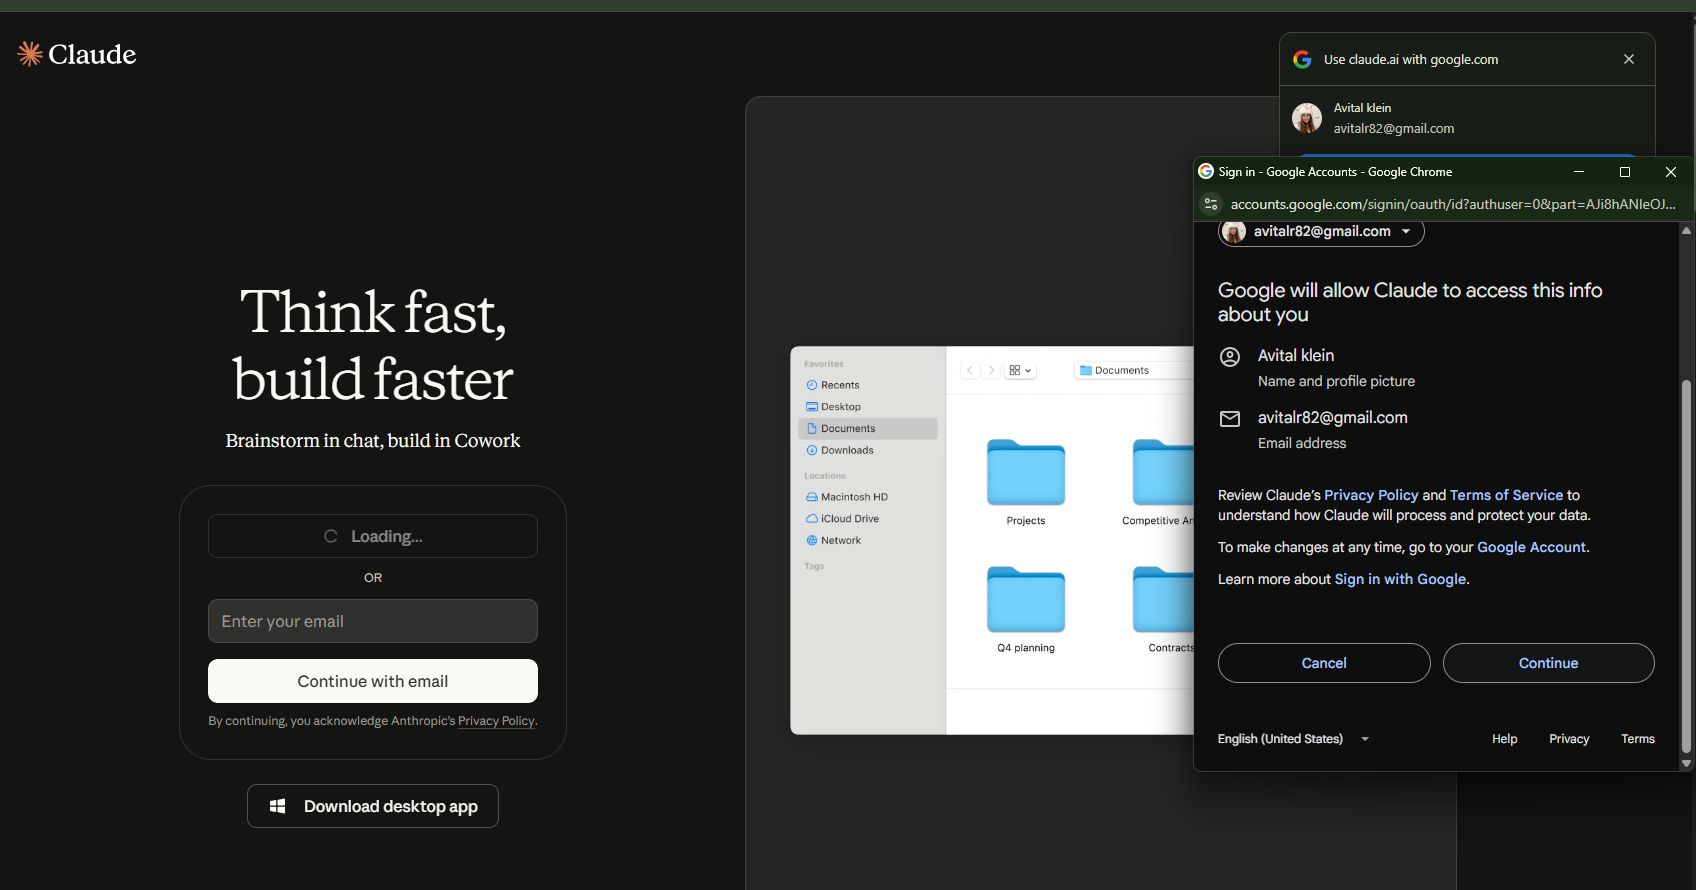Click the Q4 planning folder icon
Screen dimensions: 1696x890
coord(1026,599)
